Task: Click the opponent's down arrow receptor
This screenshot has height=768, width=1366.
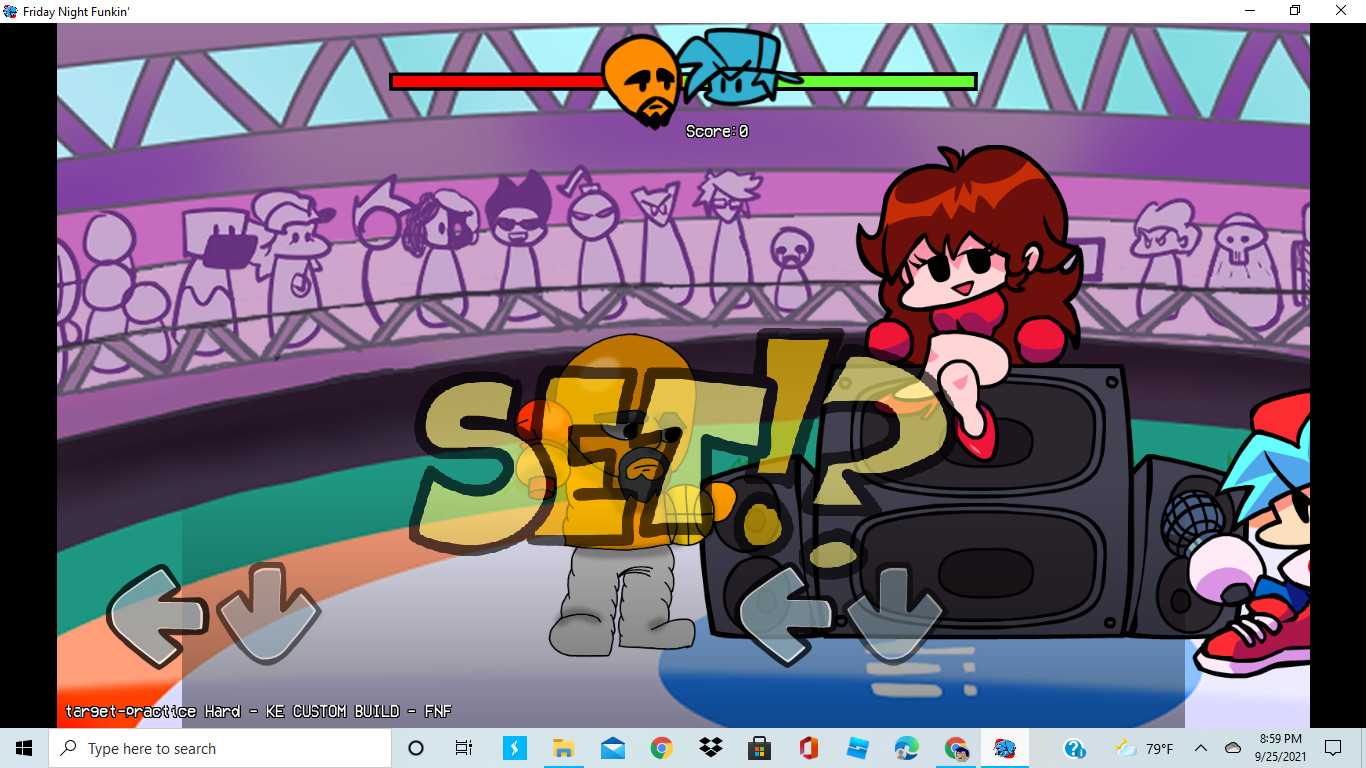Action: tap(267, 613)
